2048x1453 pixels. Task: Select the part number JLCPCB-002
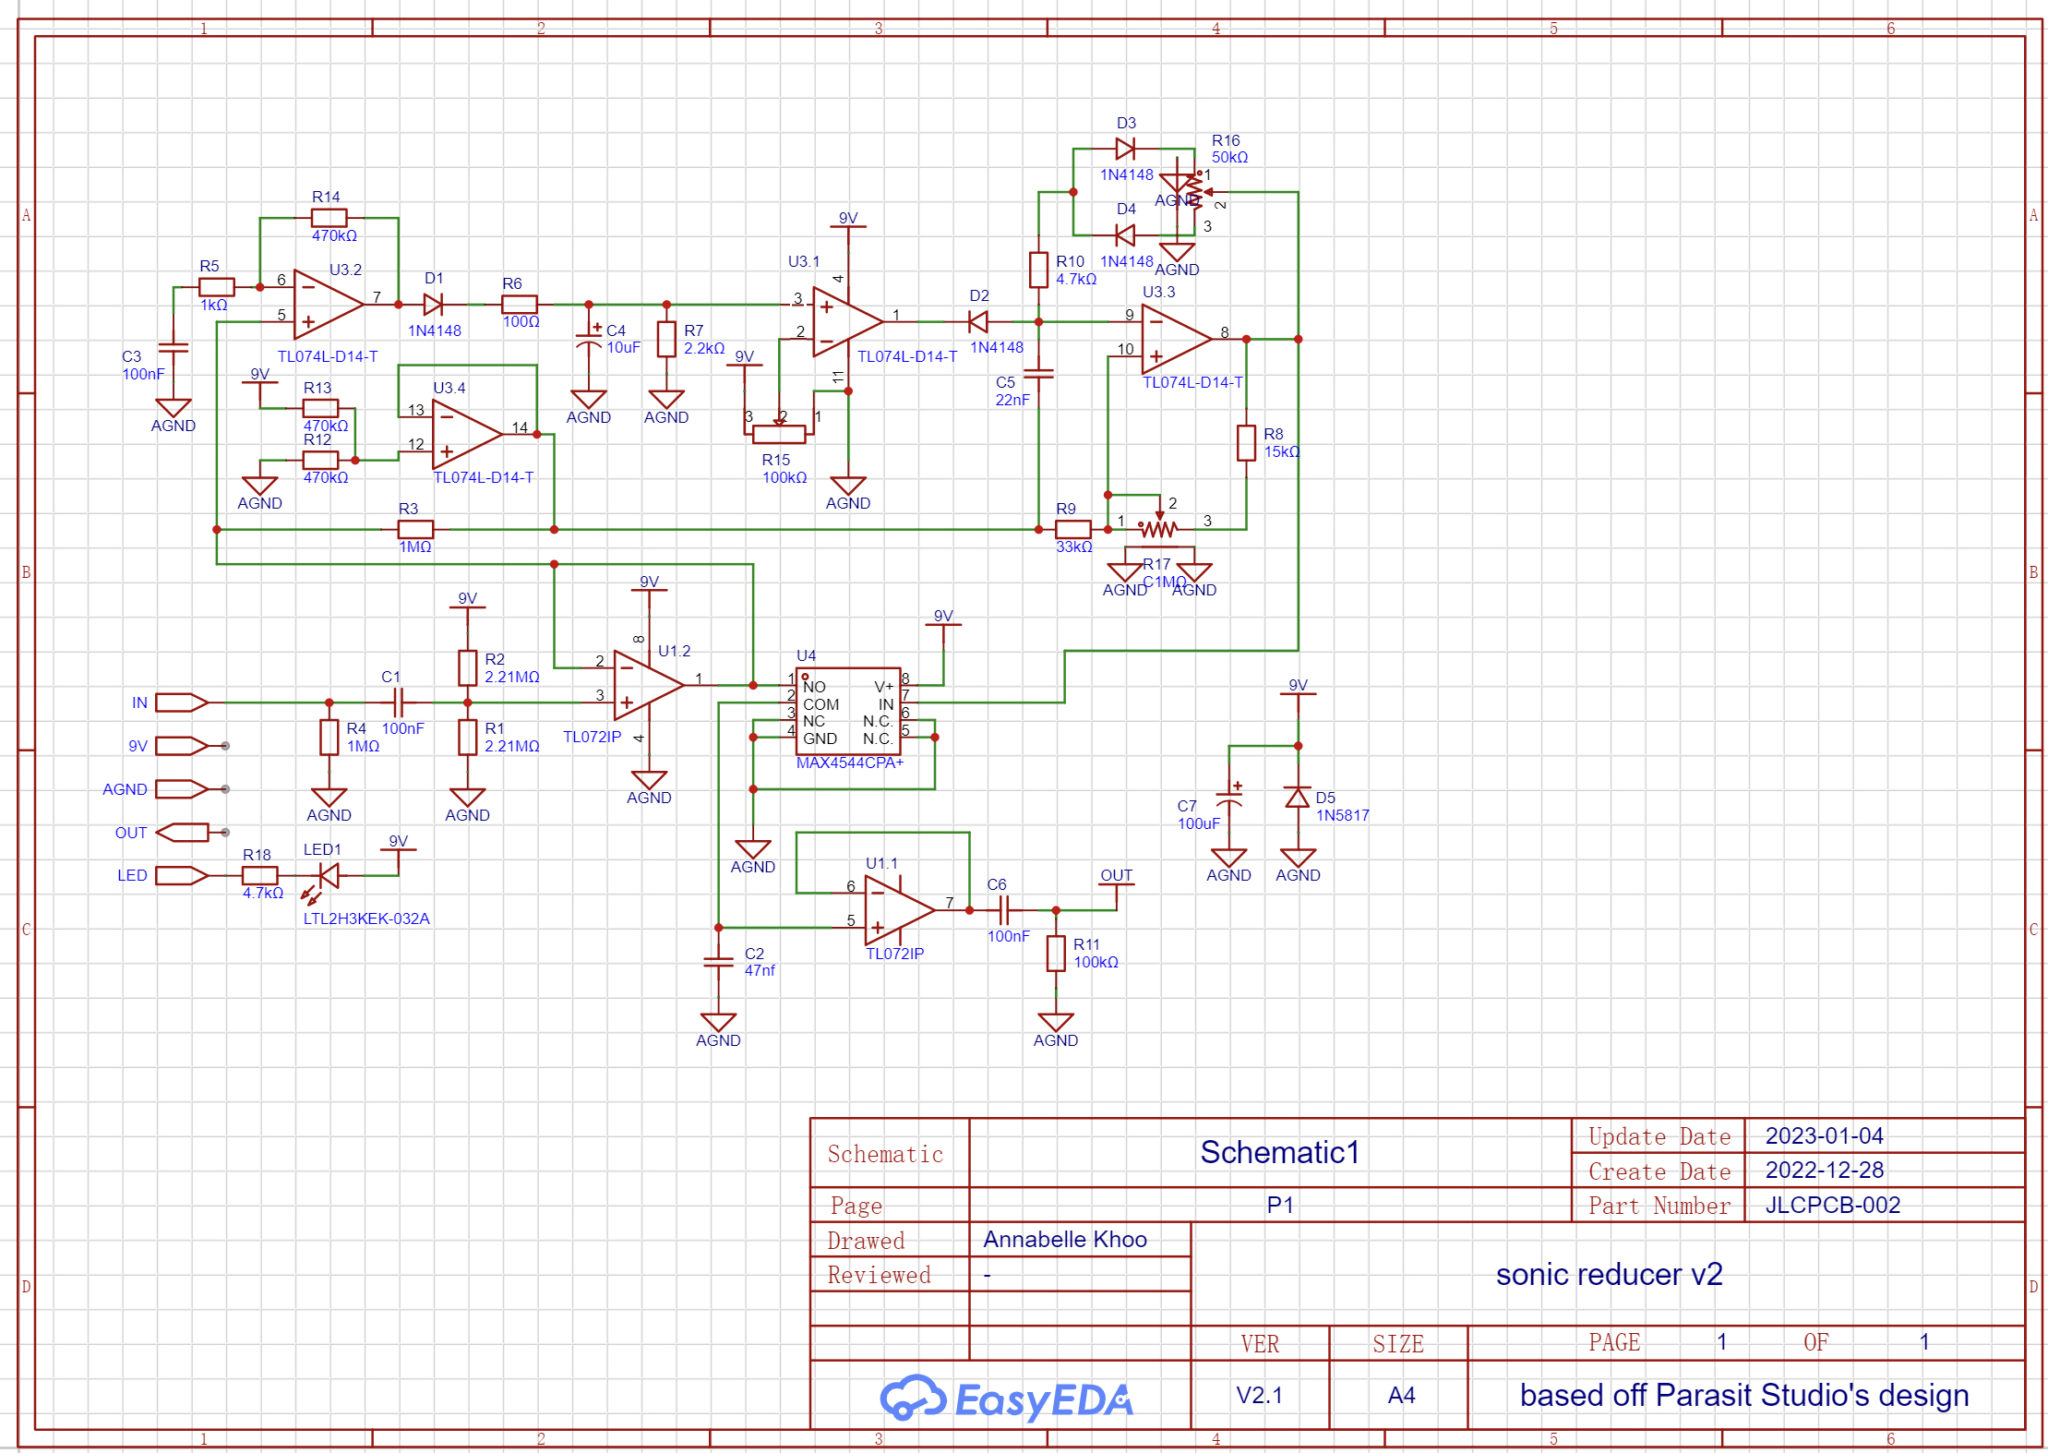(x=1832, y=1206)
